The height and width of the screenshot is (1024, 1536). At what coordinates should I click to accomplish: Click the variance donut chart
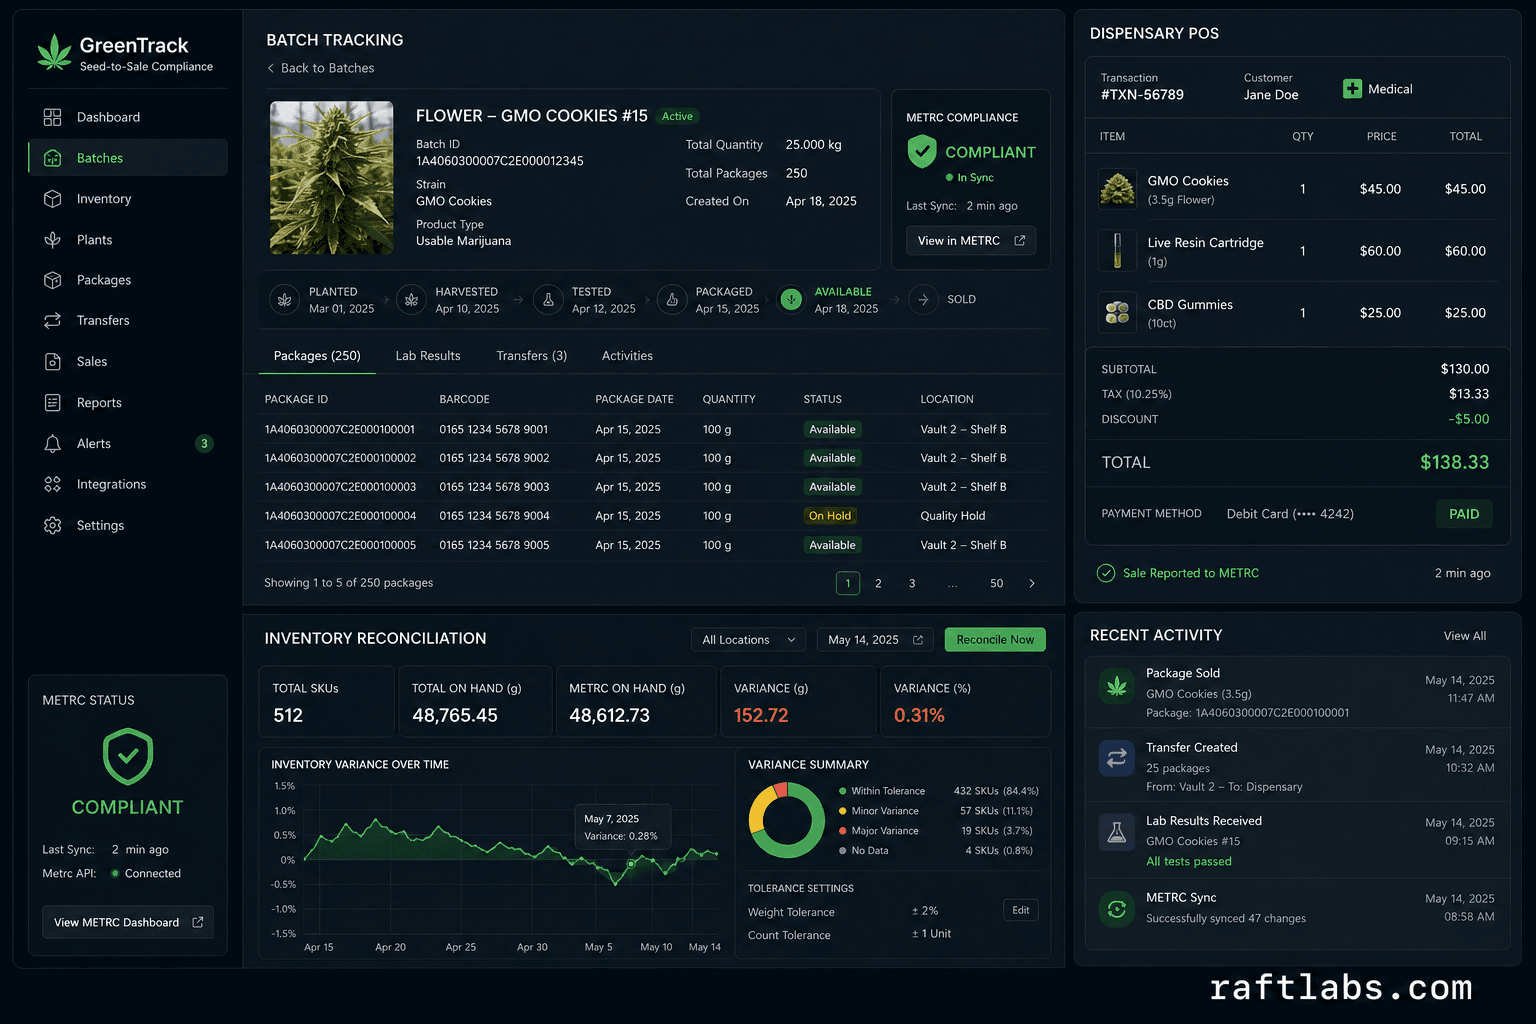(787, 820)
